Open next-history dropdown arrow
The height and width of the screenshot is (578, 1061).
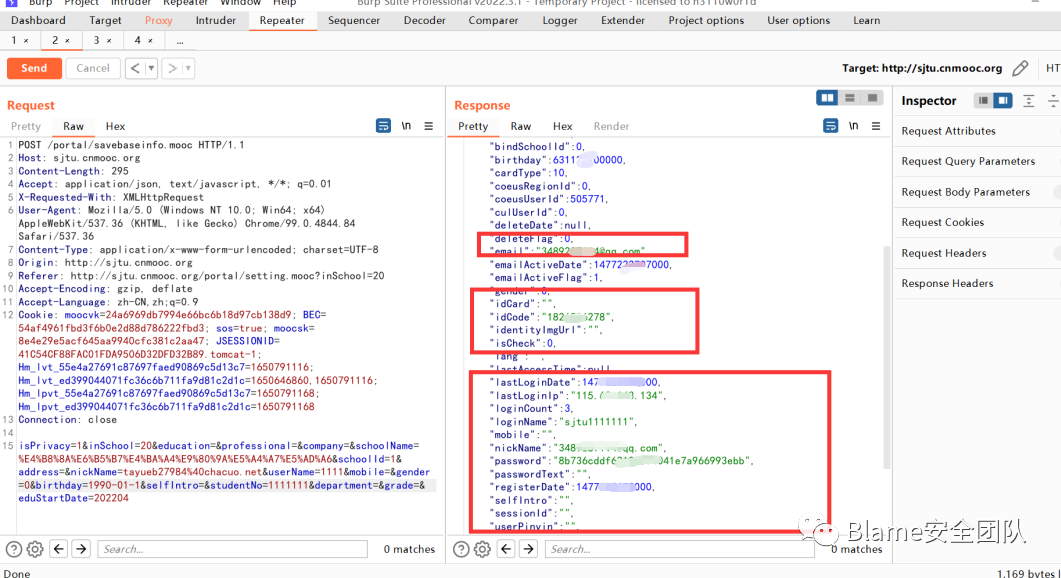click(x=188, y=68)
